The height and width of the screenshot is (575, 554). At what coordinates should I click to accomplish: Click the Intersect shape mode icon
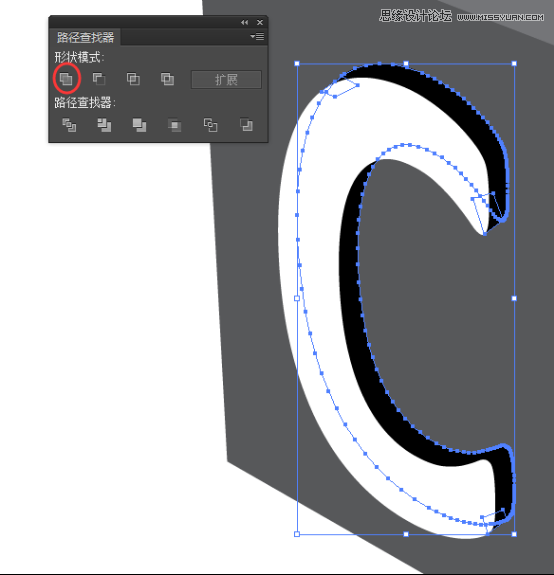click(x=133, y=79)
